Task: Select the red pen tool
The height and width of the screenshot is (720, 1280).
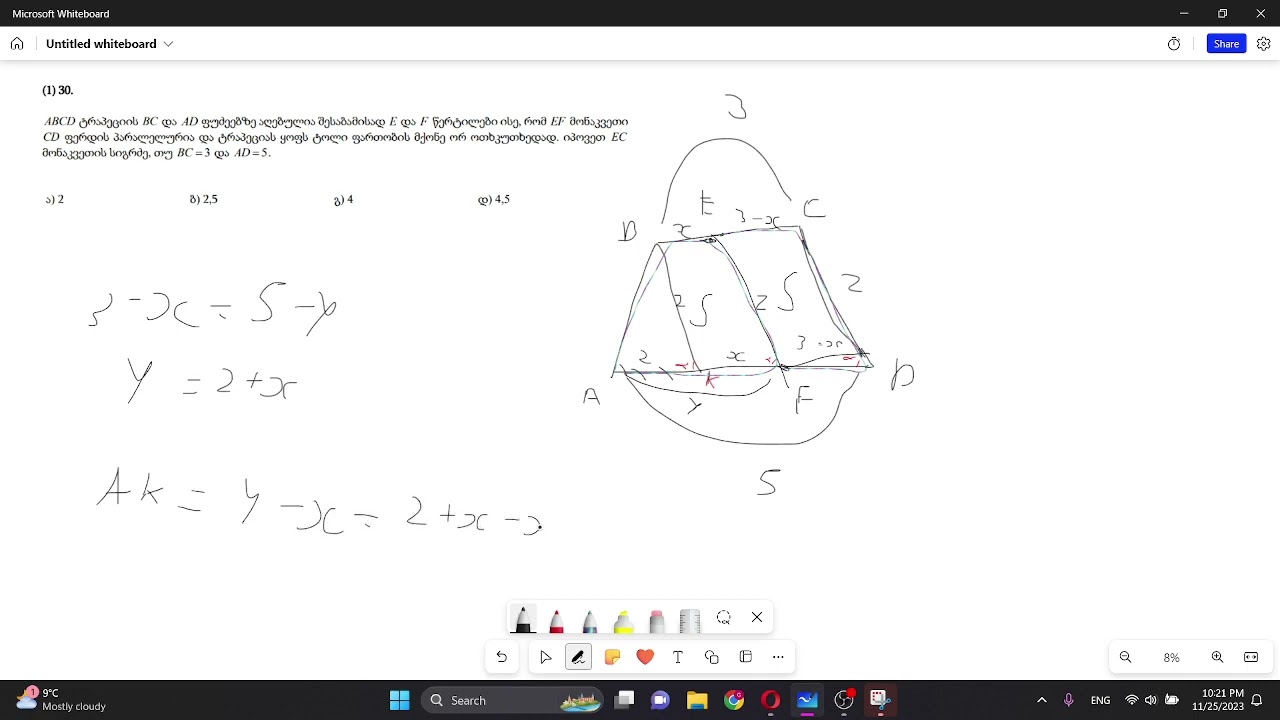Action: coord(556,619)
